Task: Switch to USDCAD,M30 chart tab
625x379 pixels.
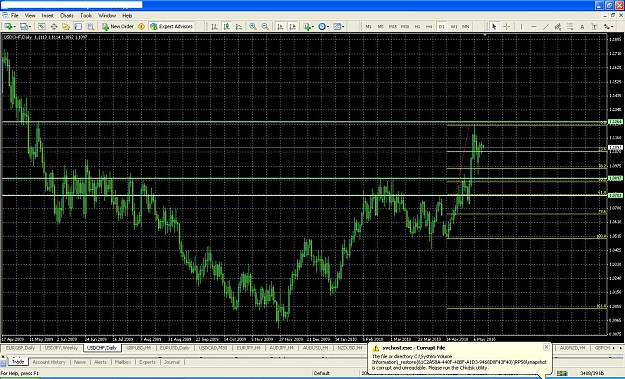Action: pyautogui.click(x=212, y=348)
